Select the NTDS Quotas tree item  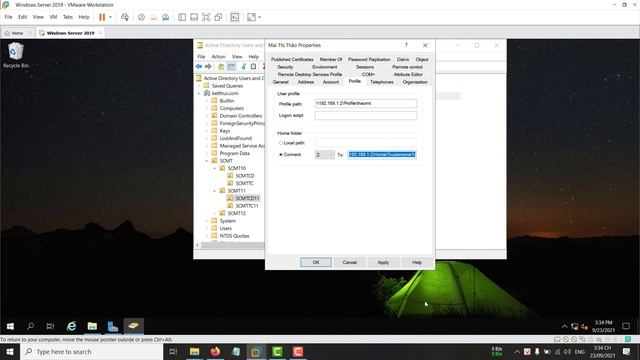pos(234,236)
